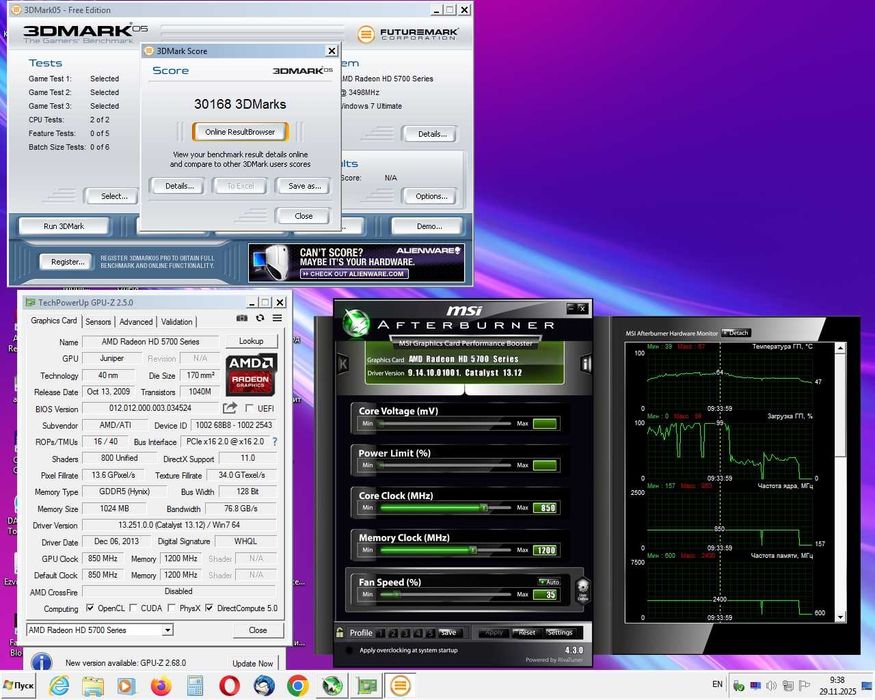Click the blue info icon in GPU-Z update bar
Screen dimensions: 875x700
point(42,662)
